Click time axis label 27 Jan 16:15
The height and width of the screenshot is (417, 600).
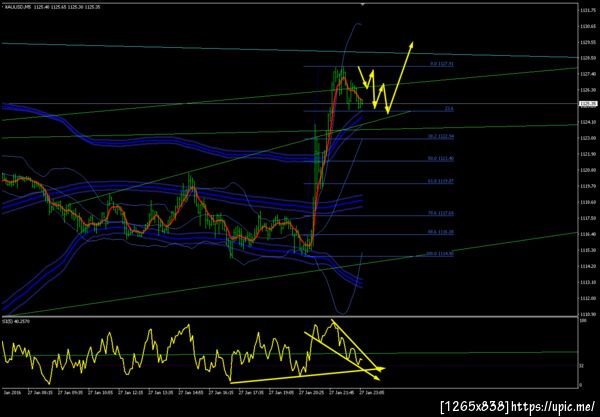click(x=221, y=393)
